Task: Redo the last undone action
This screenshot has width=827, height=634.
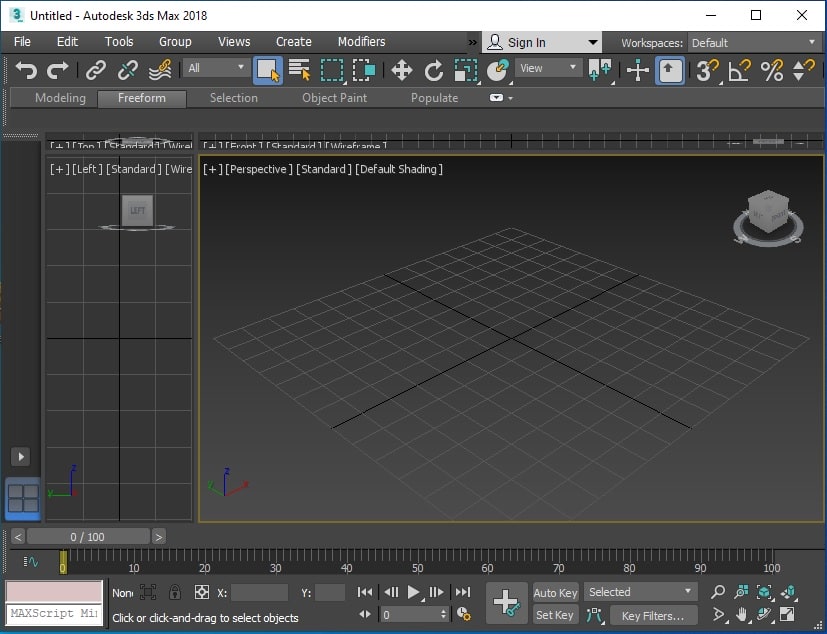Action: pos(57,70)
